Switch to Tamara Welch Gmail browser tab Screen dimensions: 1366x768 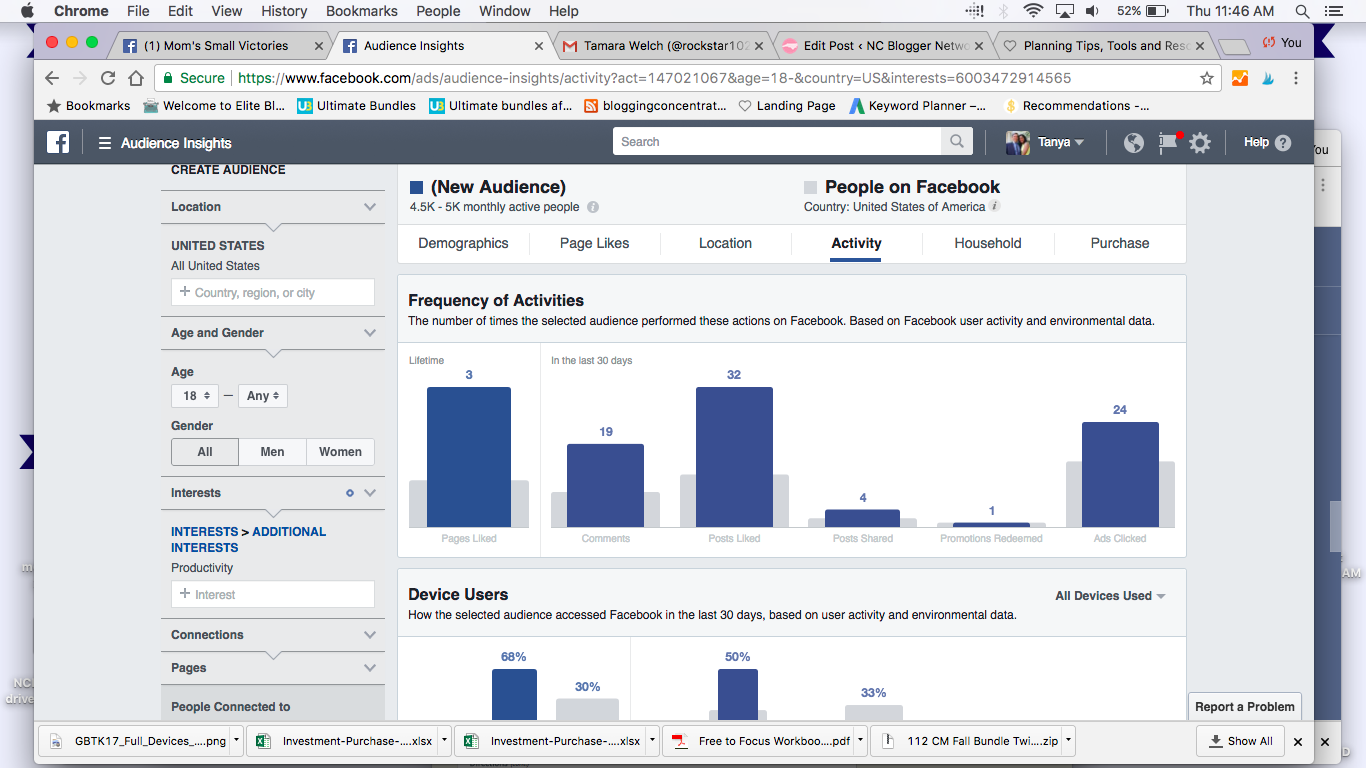(x=662, y=46)
